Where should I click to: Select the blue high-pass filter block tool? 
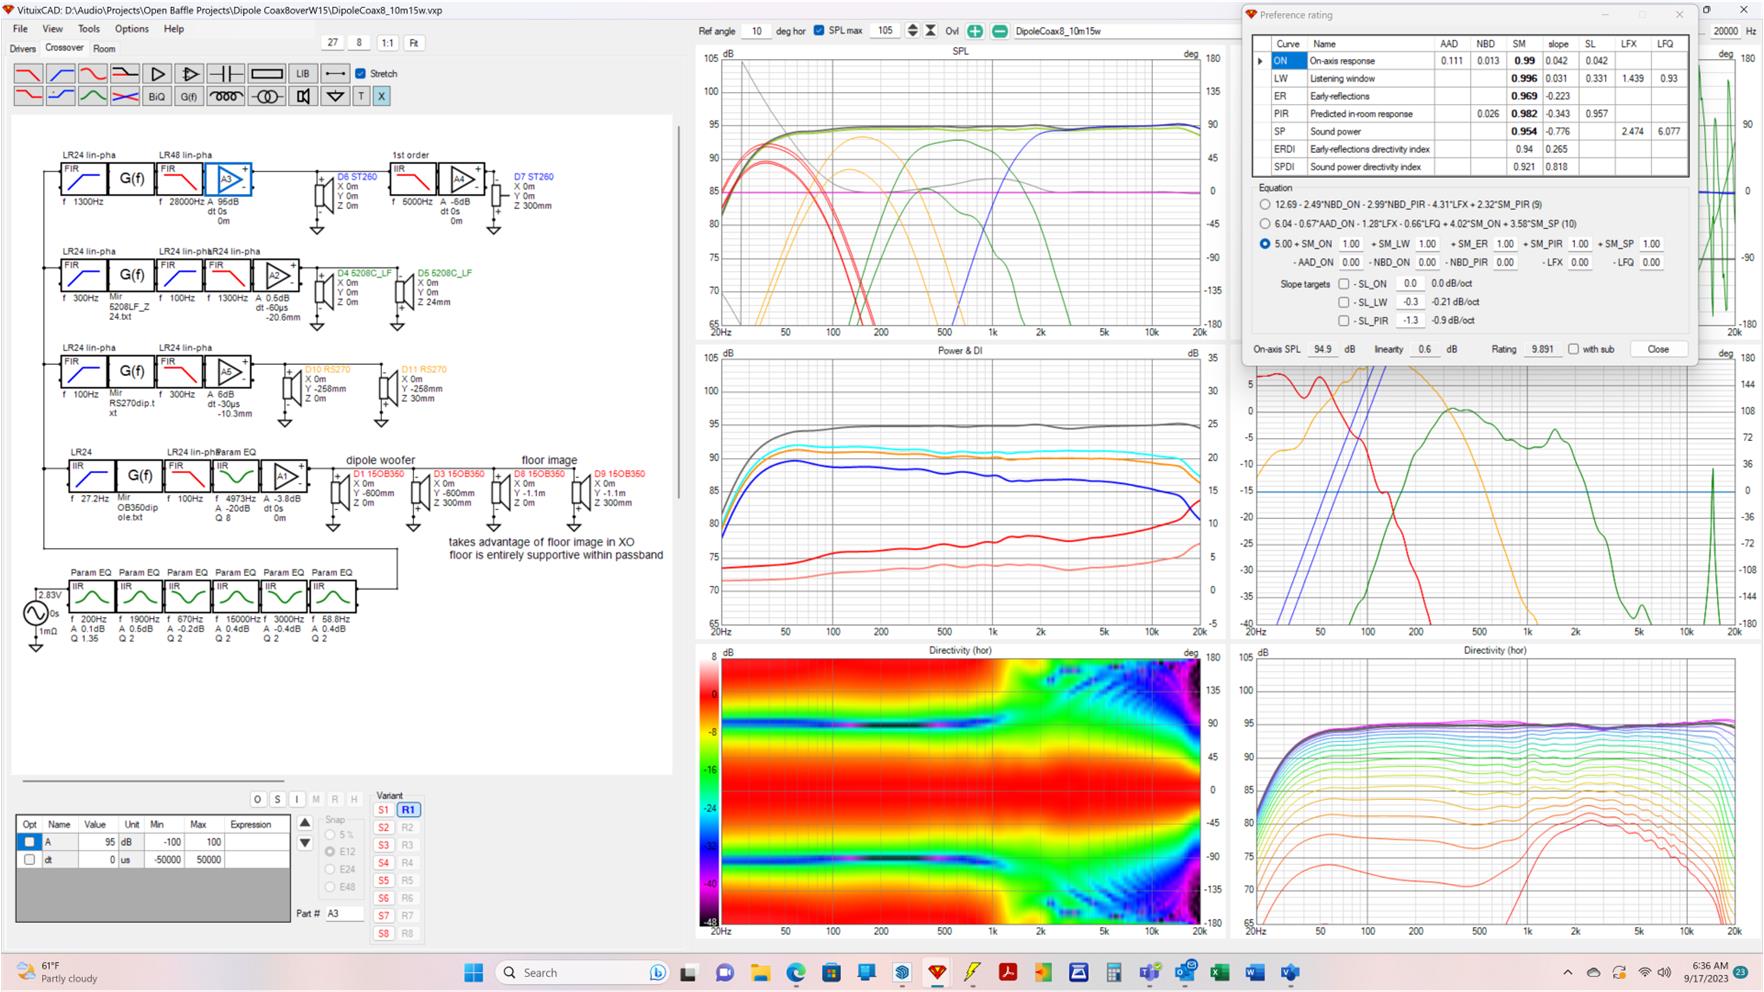pos(61,74)
